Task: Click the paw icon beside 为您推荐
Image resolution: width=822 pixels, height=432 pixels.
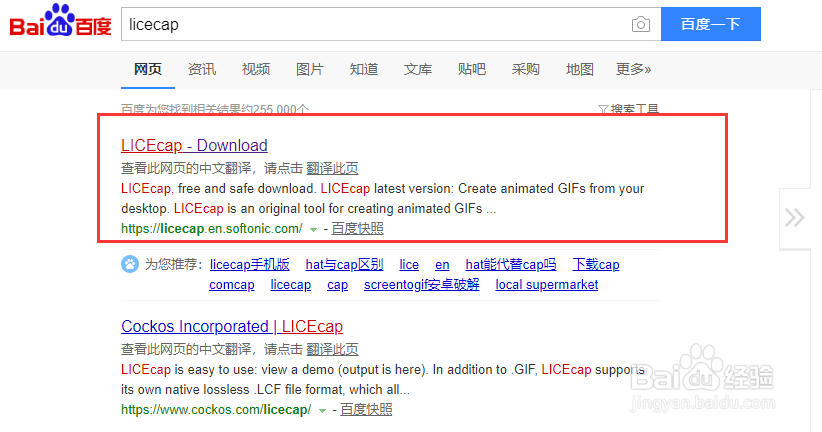Action: (130, 264)
